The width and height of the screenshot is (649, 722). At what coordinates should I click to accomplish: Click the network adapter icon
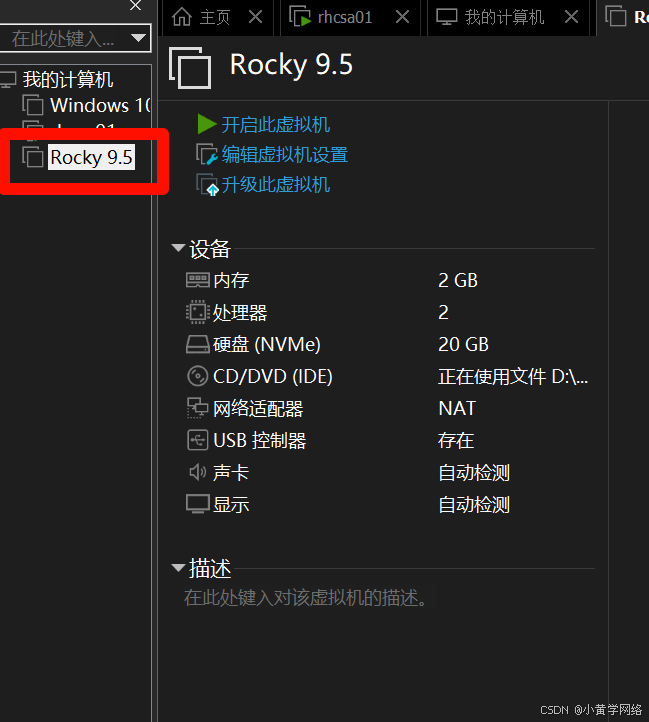pos(198,408)
